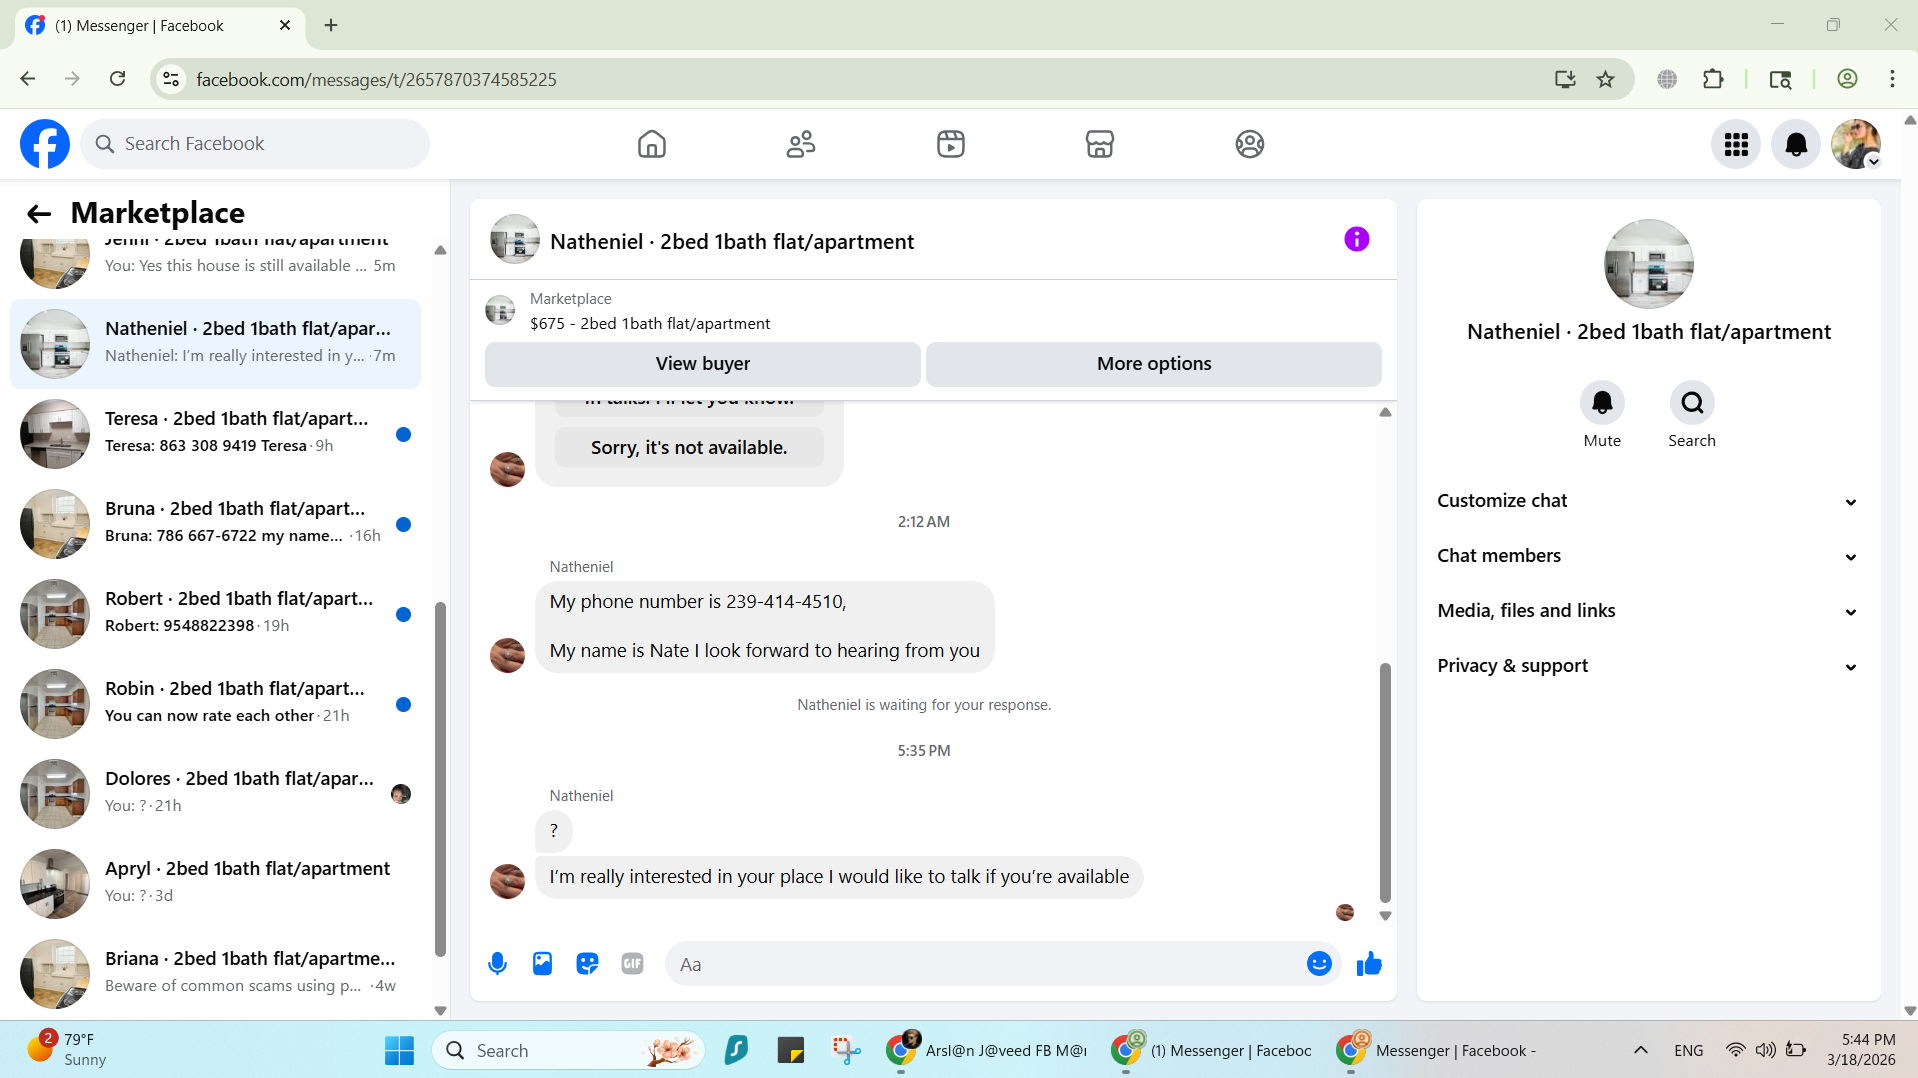This screenshot has height=1078, width=1918.
Task: Click the Search Facebook field
Action: 256,144
